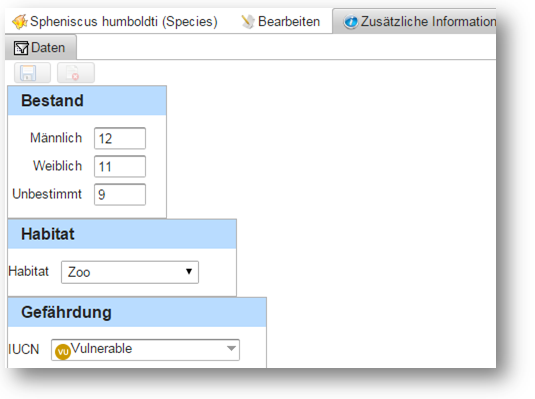Focus the Unbestimmt number field
Viewport: 535px width, 399px height.
pos(120,194)
